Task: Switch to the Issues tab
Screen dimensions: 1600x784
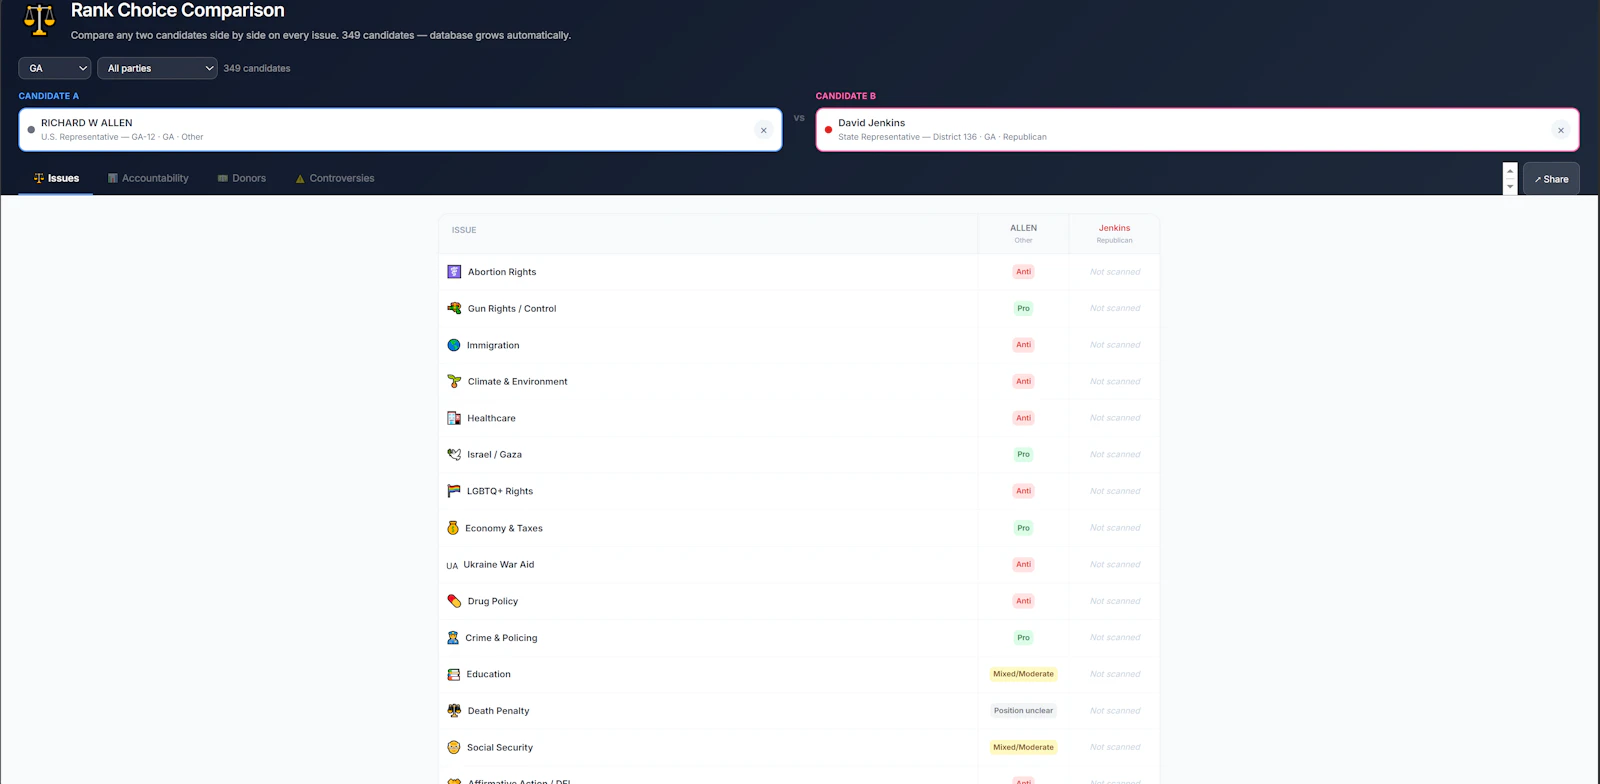Action: (x=56, y=178)
